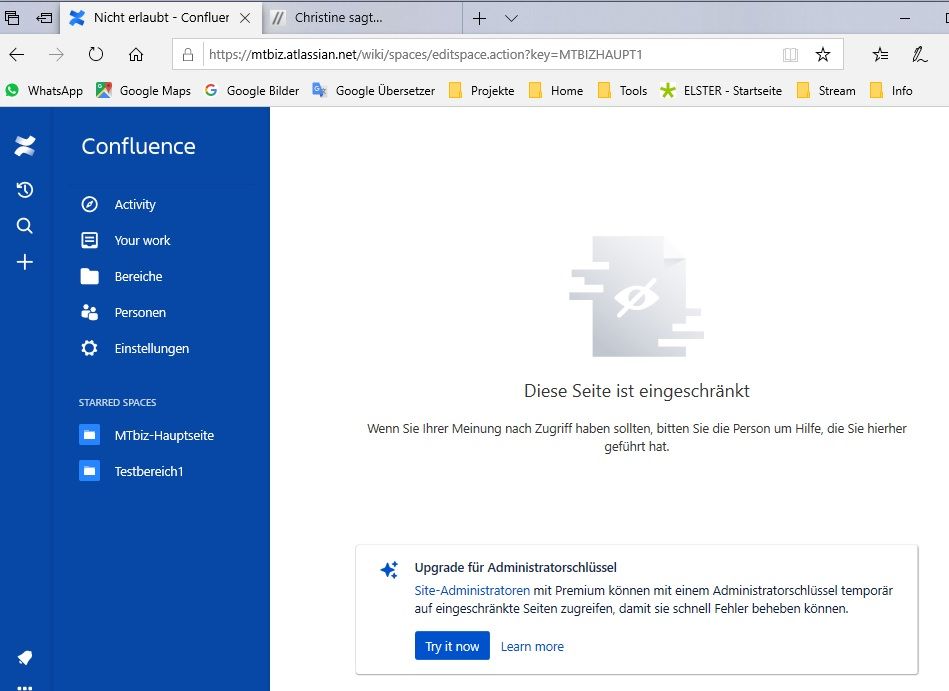
Task: Open the Recent history clock icon
Action: (25, 190)
